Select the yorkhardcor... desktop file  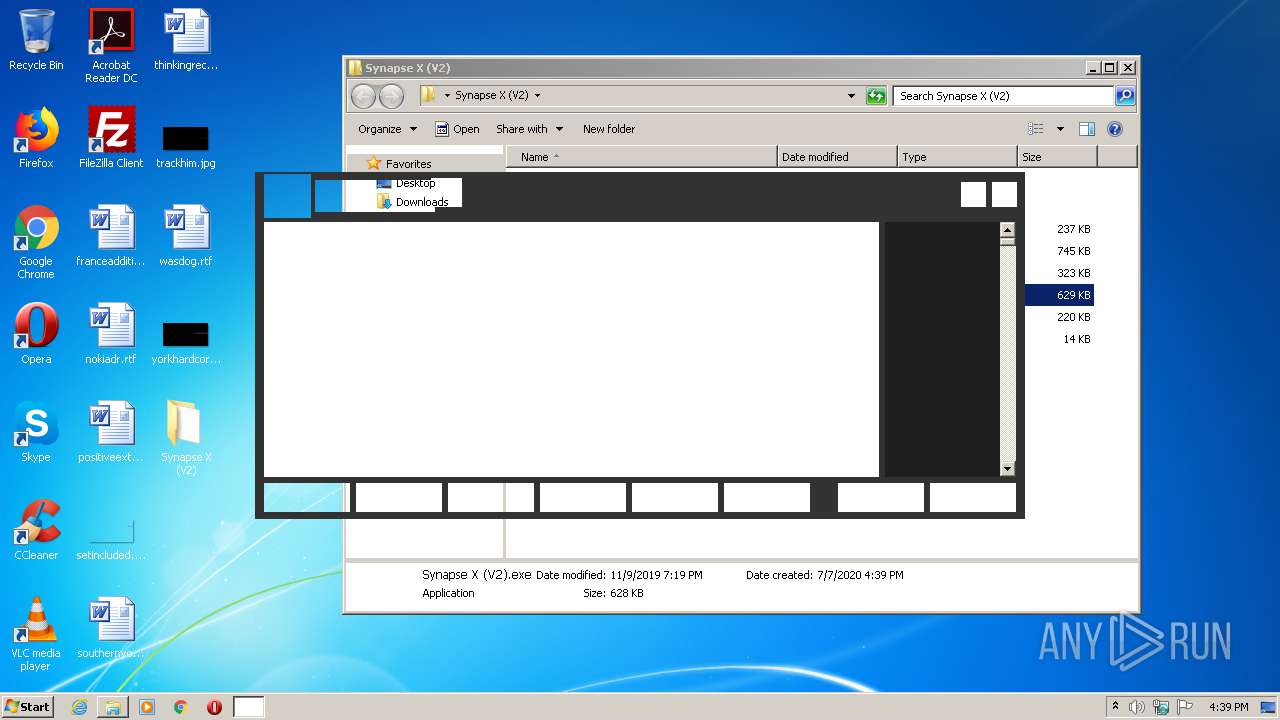pyautogui.click(x=186, y=342)
